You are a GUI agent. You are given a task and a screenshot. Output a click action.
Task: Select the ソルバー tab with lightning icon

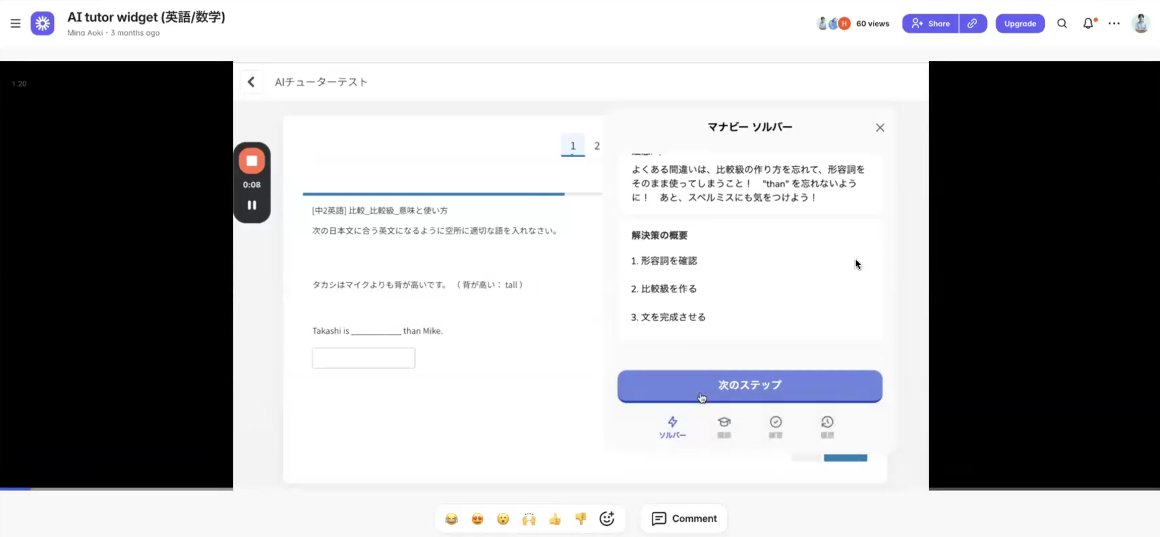click(x=673, y=427)
